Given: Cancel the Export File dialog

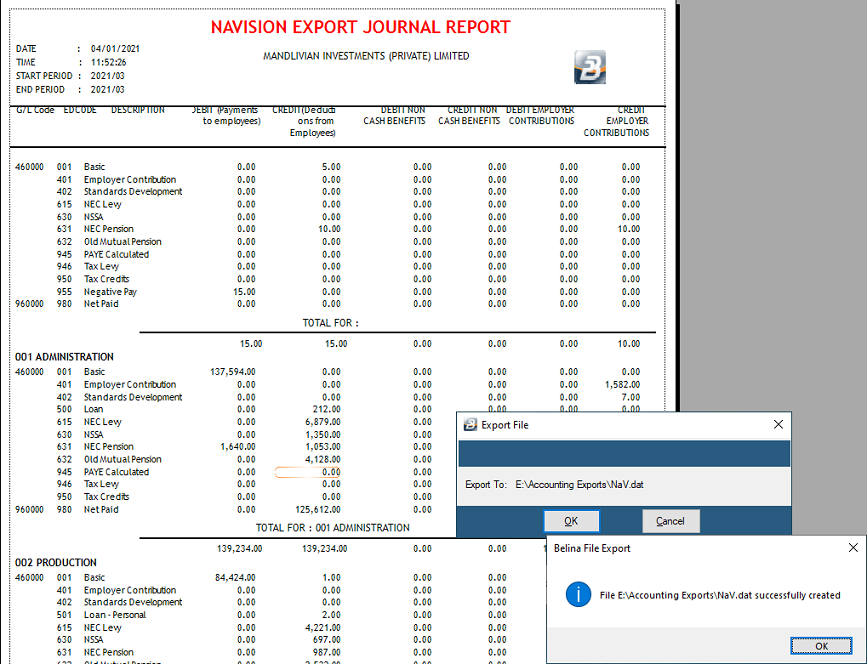Looking at the screenshot, I should point(670,521).
